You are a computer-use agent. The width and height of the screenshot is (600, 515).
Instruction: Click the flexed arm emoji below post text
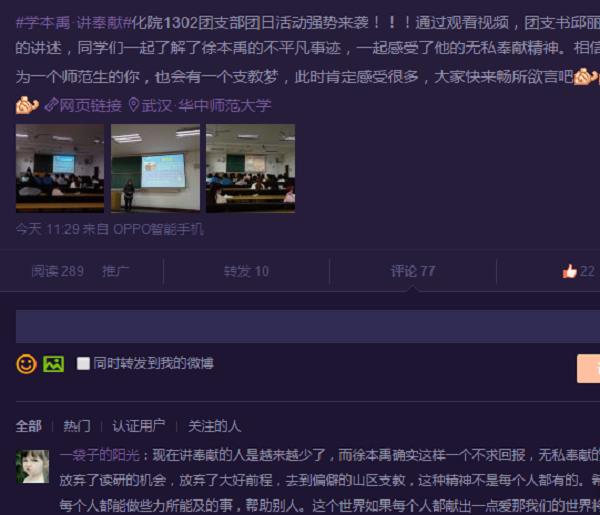(27, 105)
